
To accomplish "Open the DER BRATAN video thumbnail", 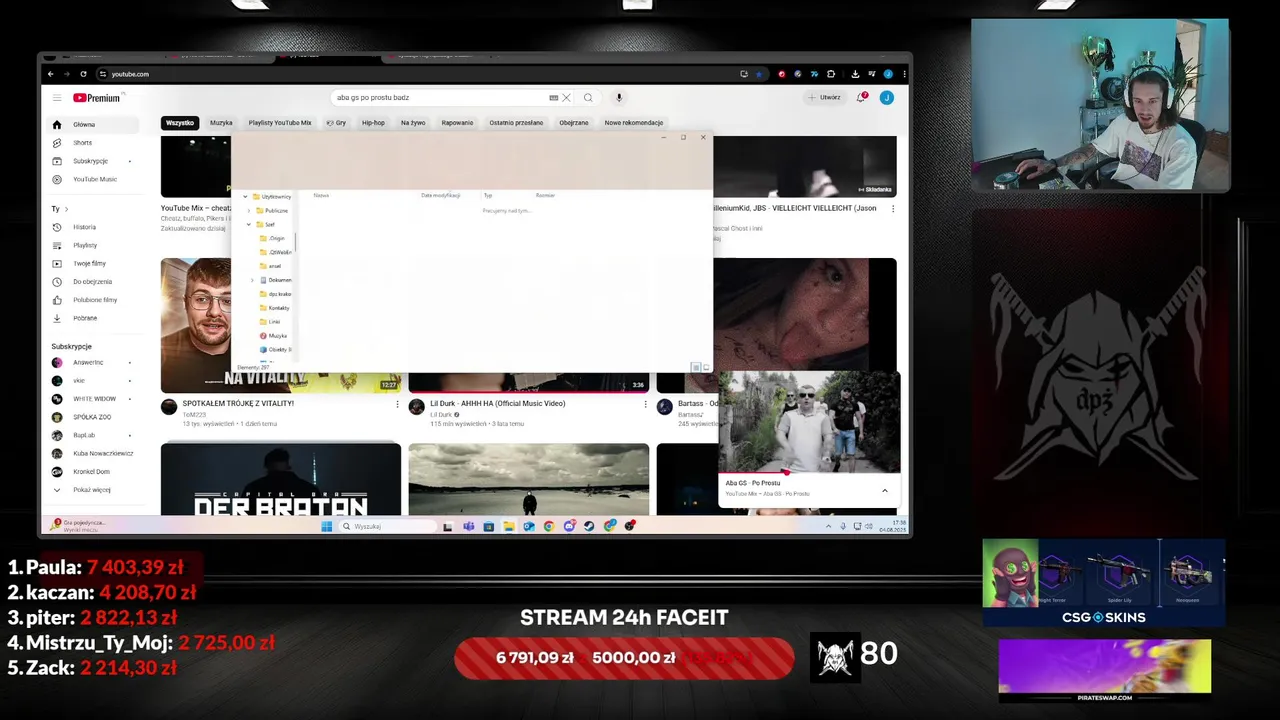I will tap(281, 479).
